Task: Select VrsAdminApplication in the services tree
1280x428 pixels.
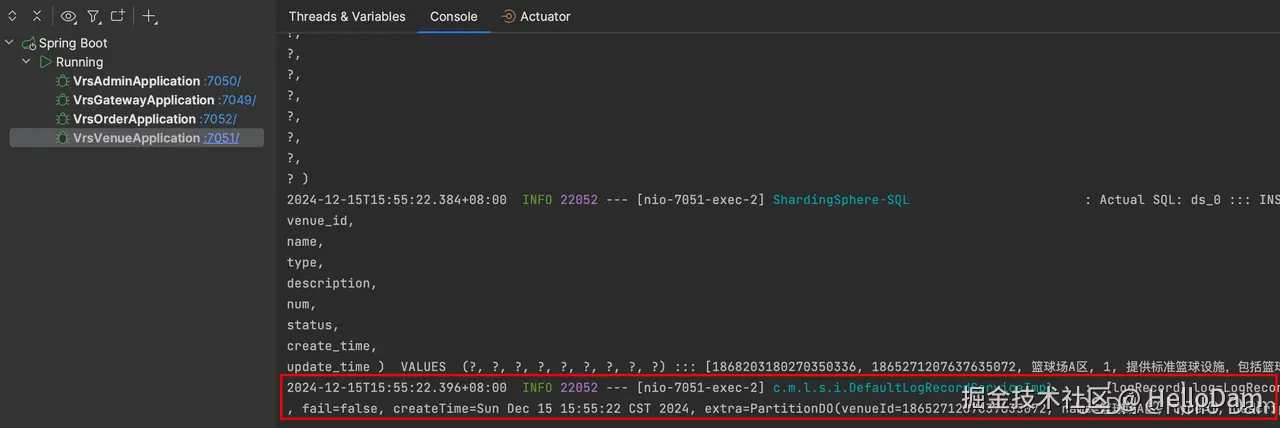Action: point(137,81)
